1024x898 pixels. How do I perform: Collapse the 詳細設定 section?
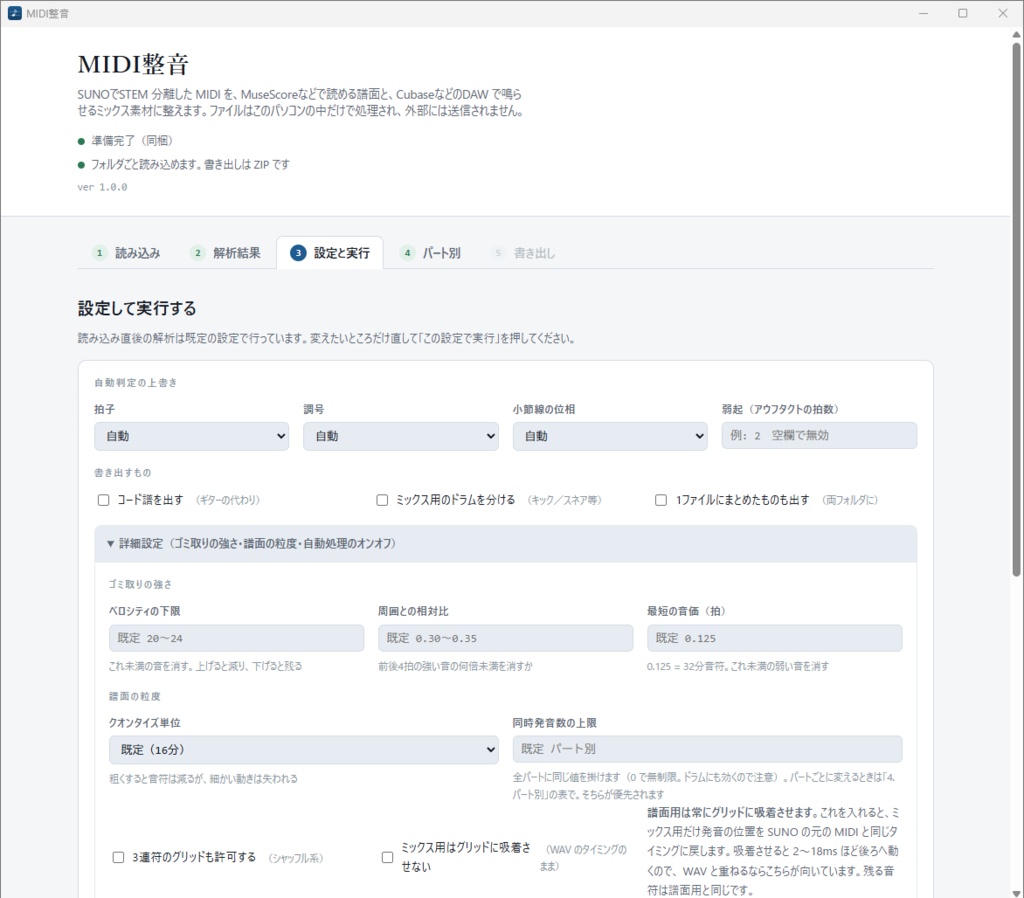click(x=505, y=543)
